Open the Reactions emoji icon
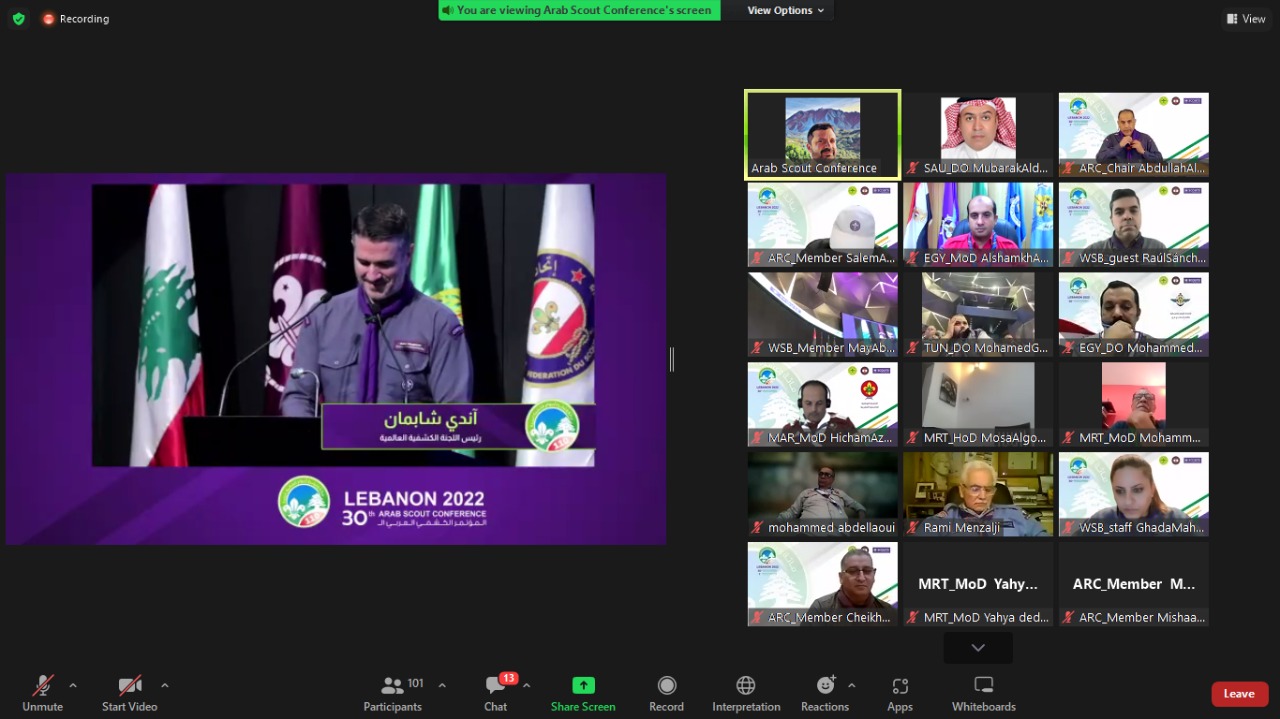The width and height of the screenshot is (1280, 719). [825, 686]
